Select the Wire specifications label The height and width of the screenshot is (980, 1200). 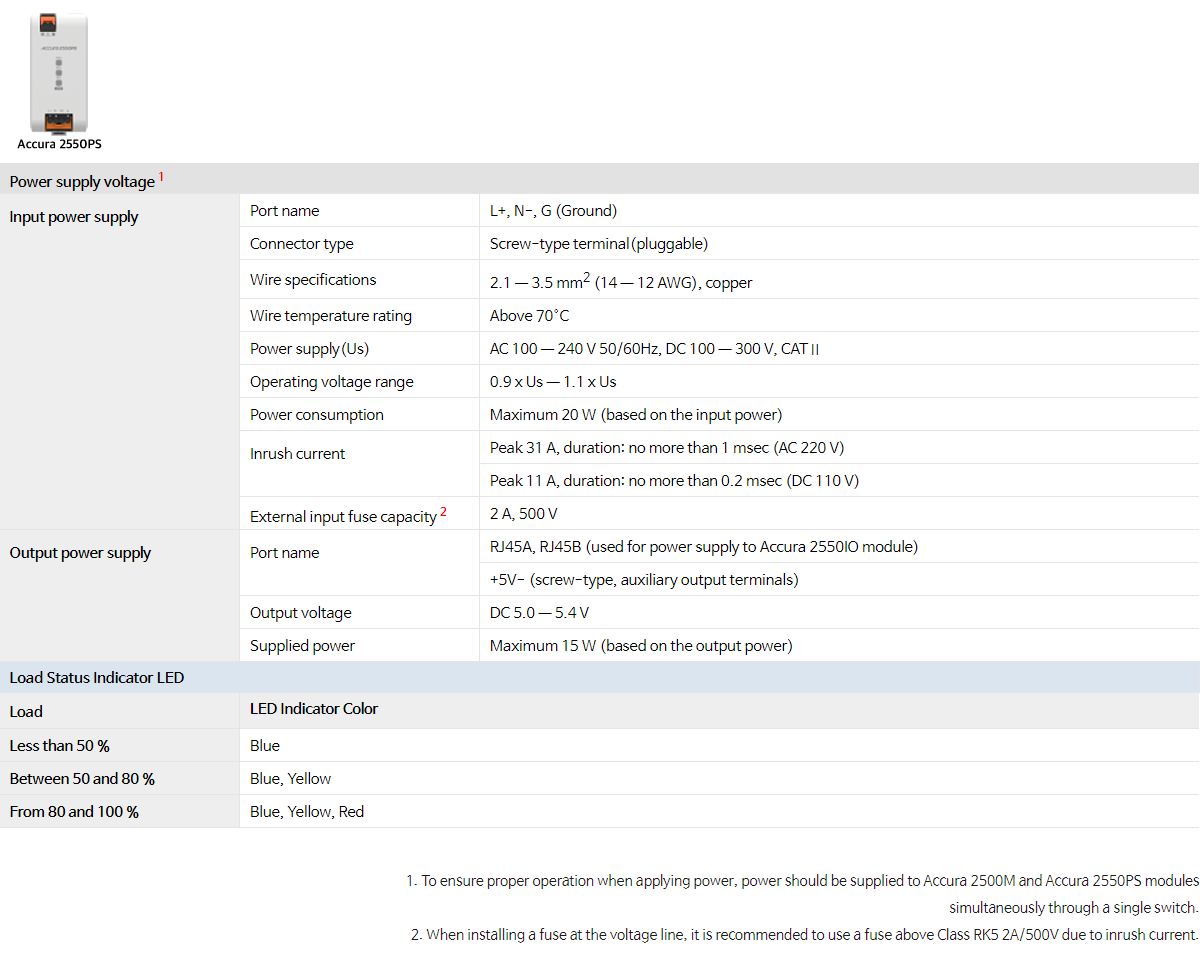click(x=313, y=280)
